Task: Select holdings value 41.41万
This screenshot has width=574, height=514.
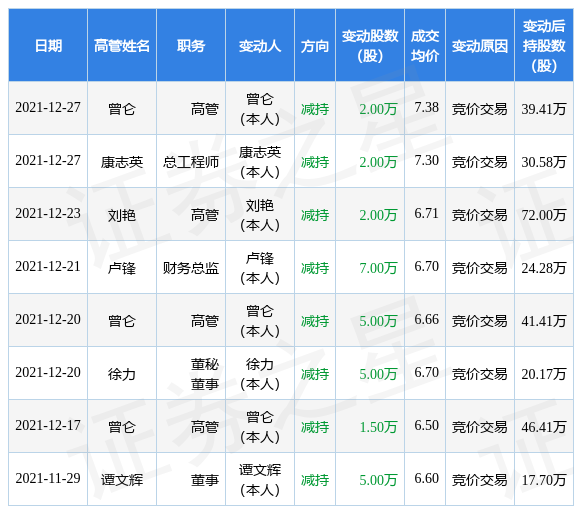Action: tap(544, 321)
